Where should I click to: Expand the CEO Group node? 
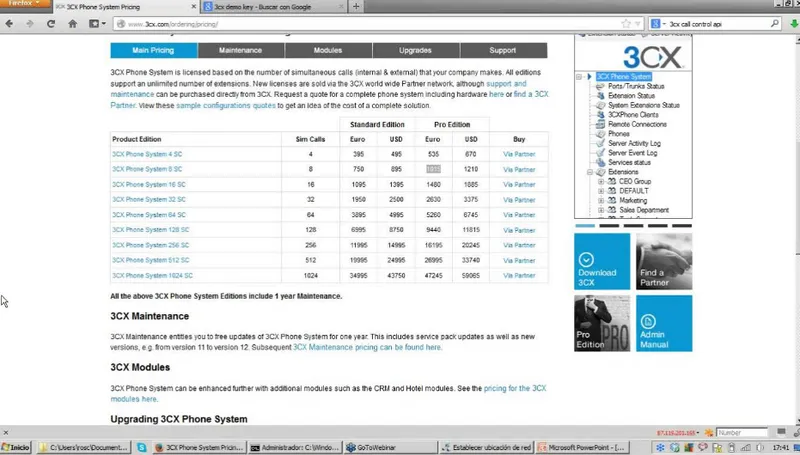tap(601, 182)
